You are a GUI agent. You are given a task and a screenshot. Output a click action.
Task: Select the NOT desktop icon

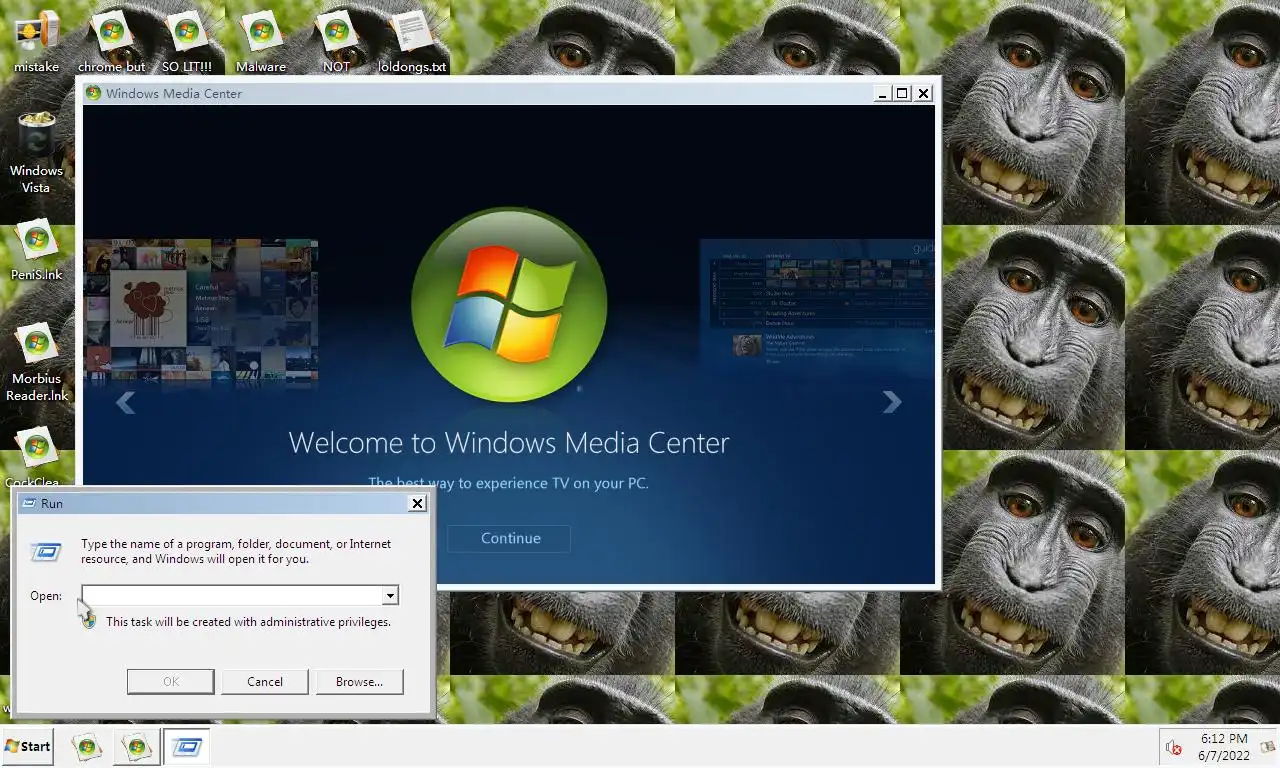coord(336,40)
